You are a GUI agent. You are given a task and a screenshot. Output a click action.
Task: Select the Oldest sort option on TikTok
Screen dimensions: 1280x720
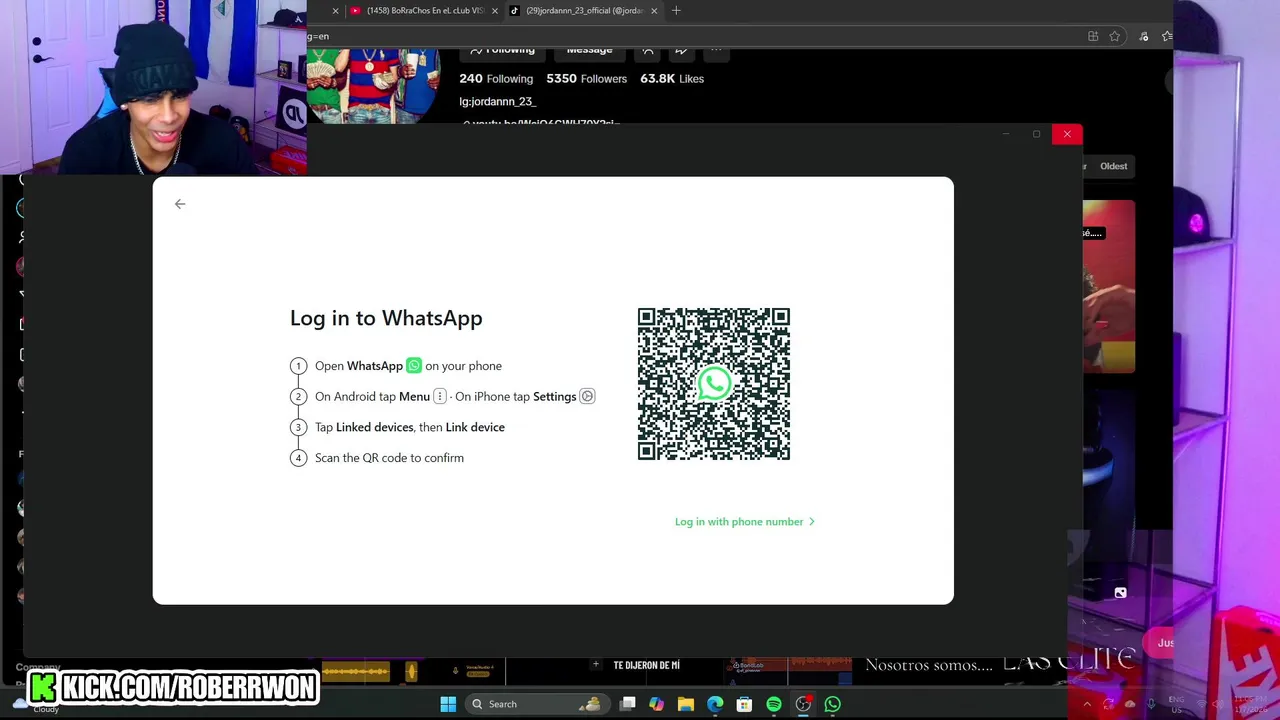pos(1113,166)
